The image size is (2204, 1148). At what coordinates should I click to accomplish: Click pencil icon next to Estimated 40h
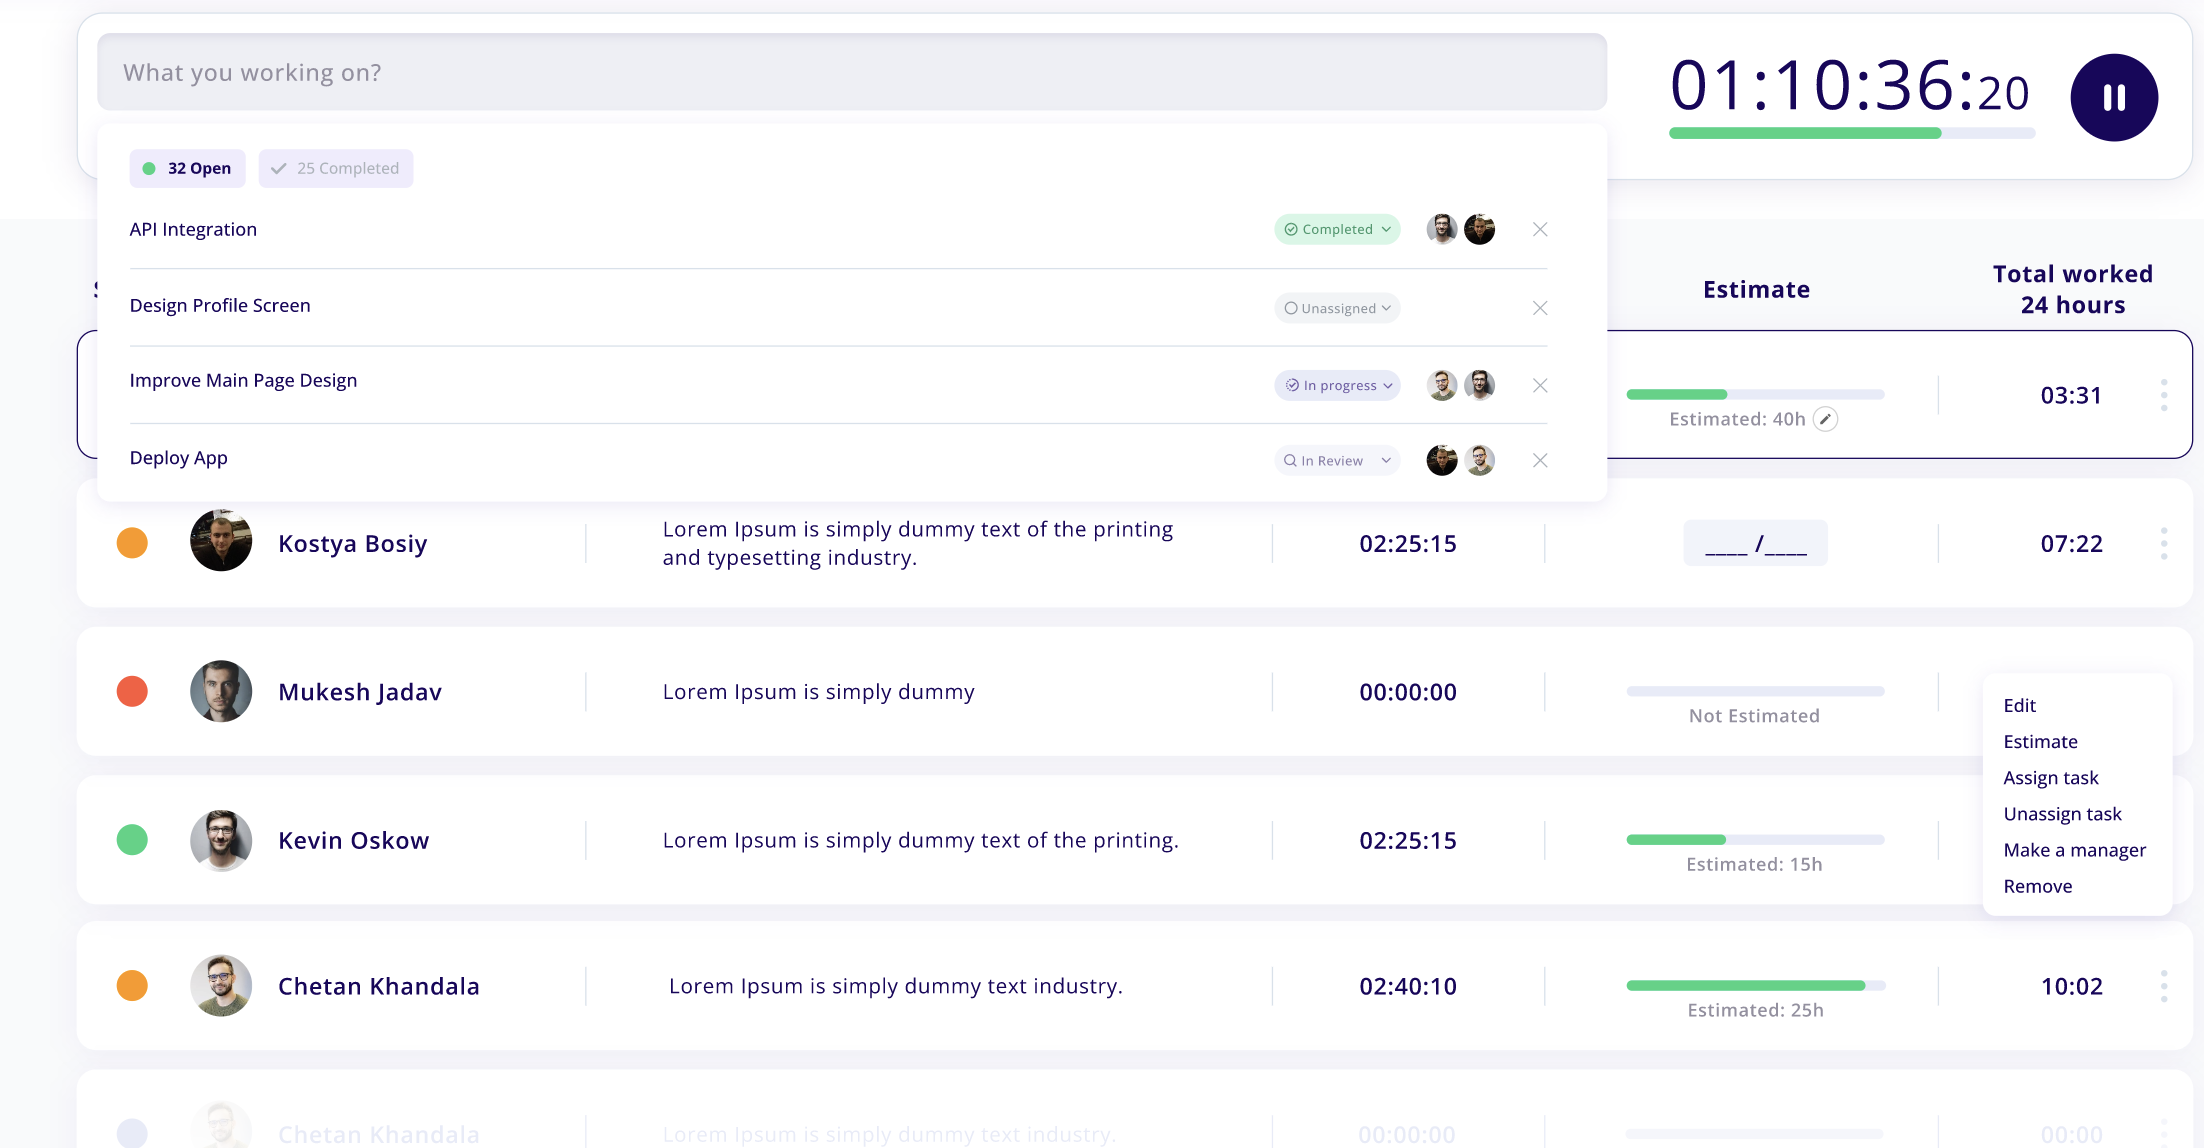click(x=1825, y=419)
